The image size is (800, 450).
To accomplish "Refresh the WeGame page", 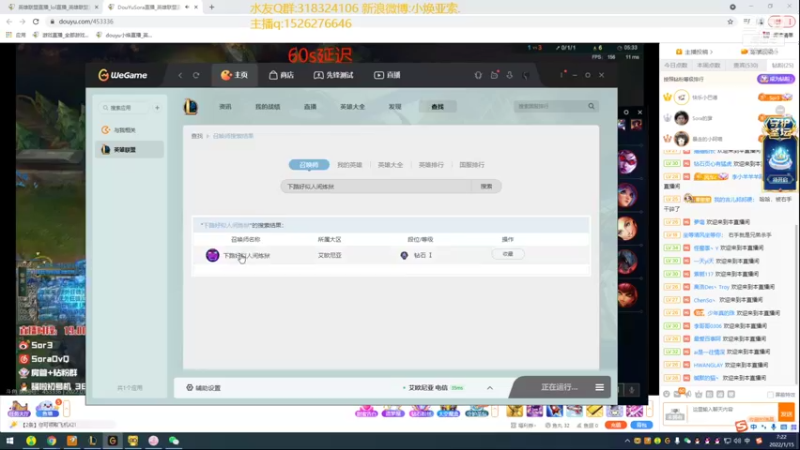I will pos(196,75).
